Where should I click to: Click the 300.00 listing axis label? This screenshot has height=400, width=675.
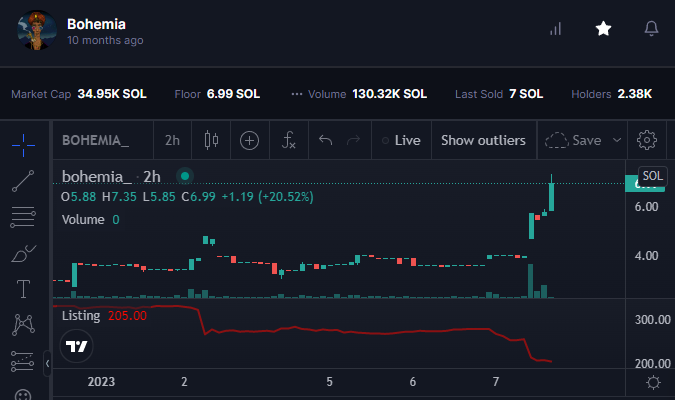653,320
